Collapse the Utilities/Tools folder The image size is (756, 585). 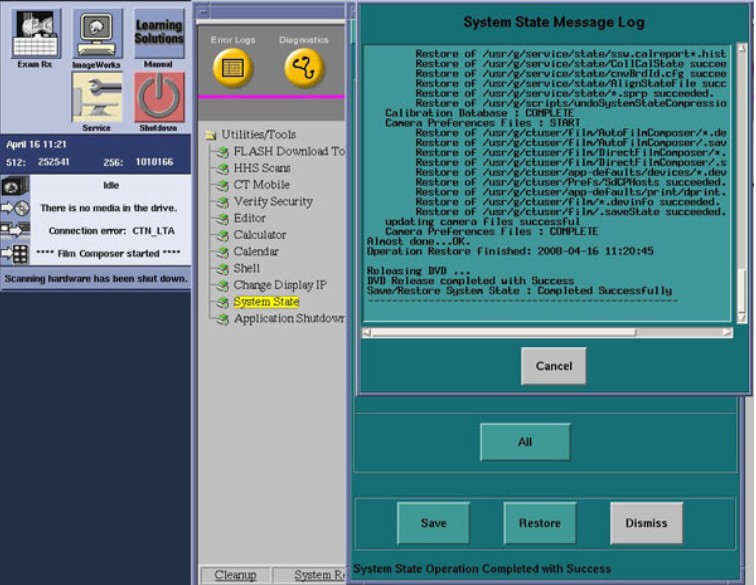(210, 135)
